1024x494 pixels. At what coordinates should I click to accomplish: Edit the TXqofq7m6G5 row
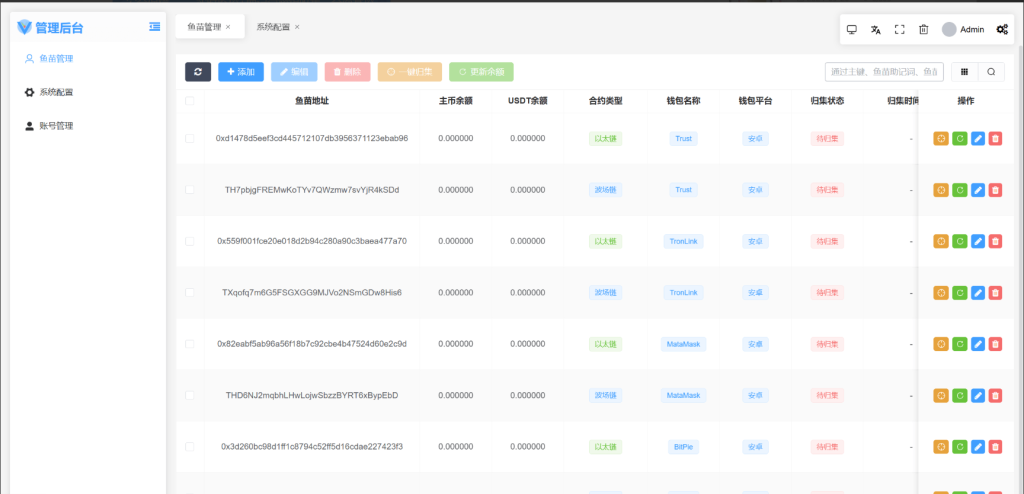click(978, 293)
